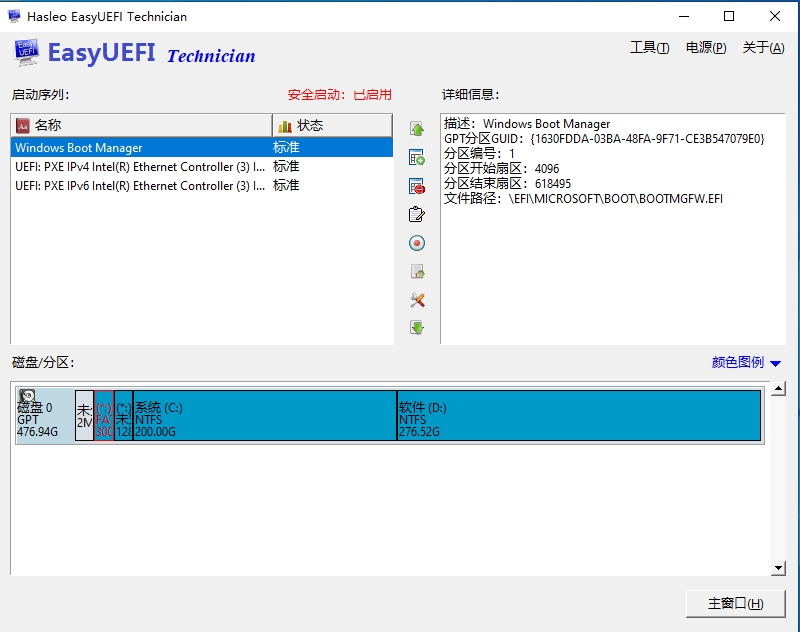Click the delete boot entry icon
This screenshot has height=632, width=800.
click(x=417, y=186)
